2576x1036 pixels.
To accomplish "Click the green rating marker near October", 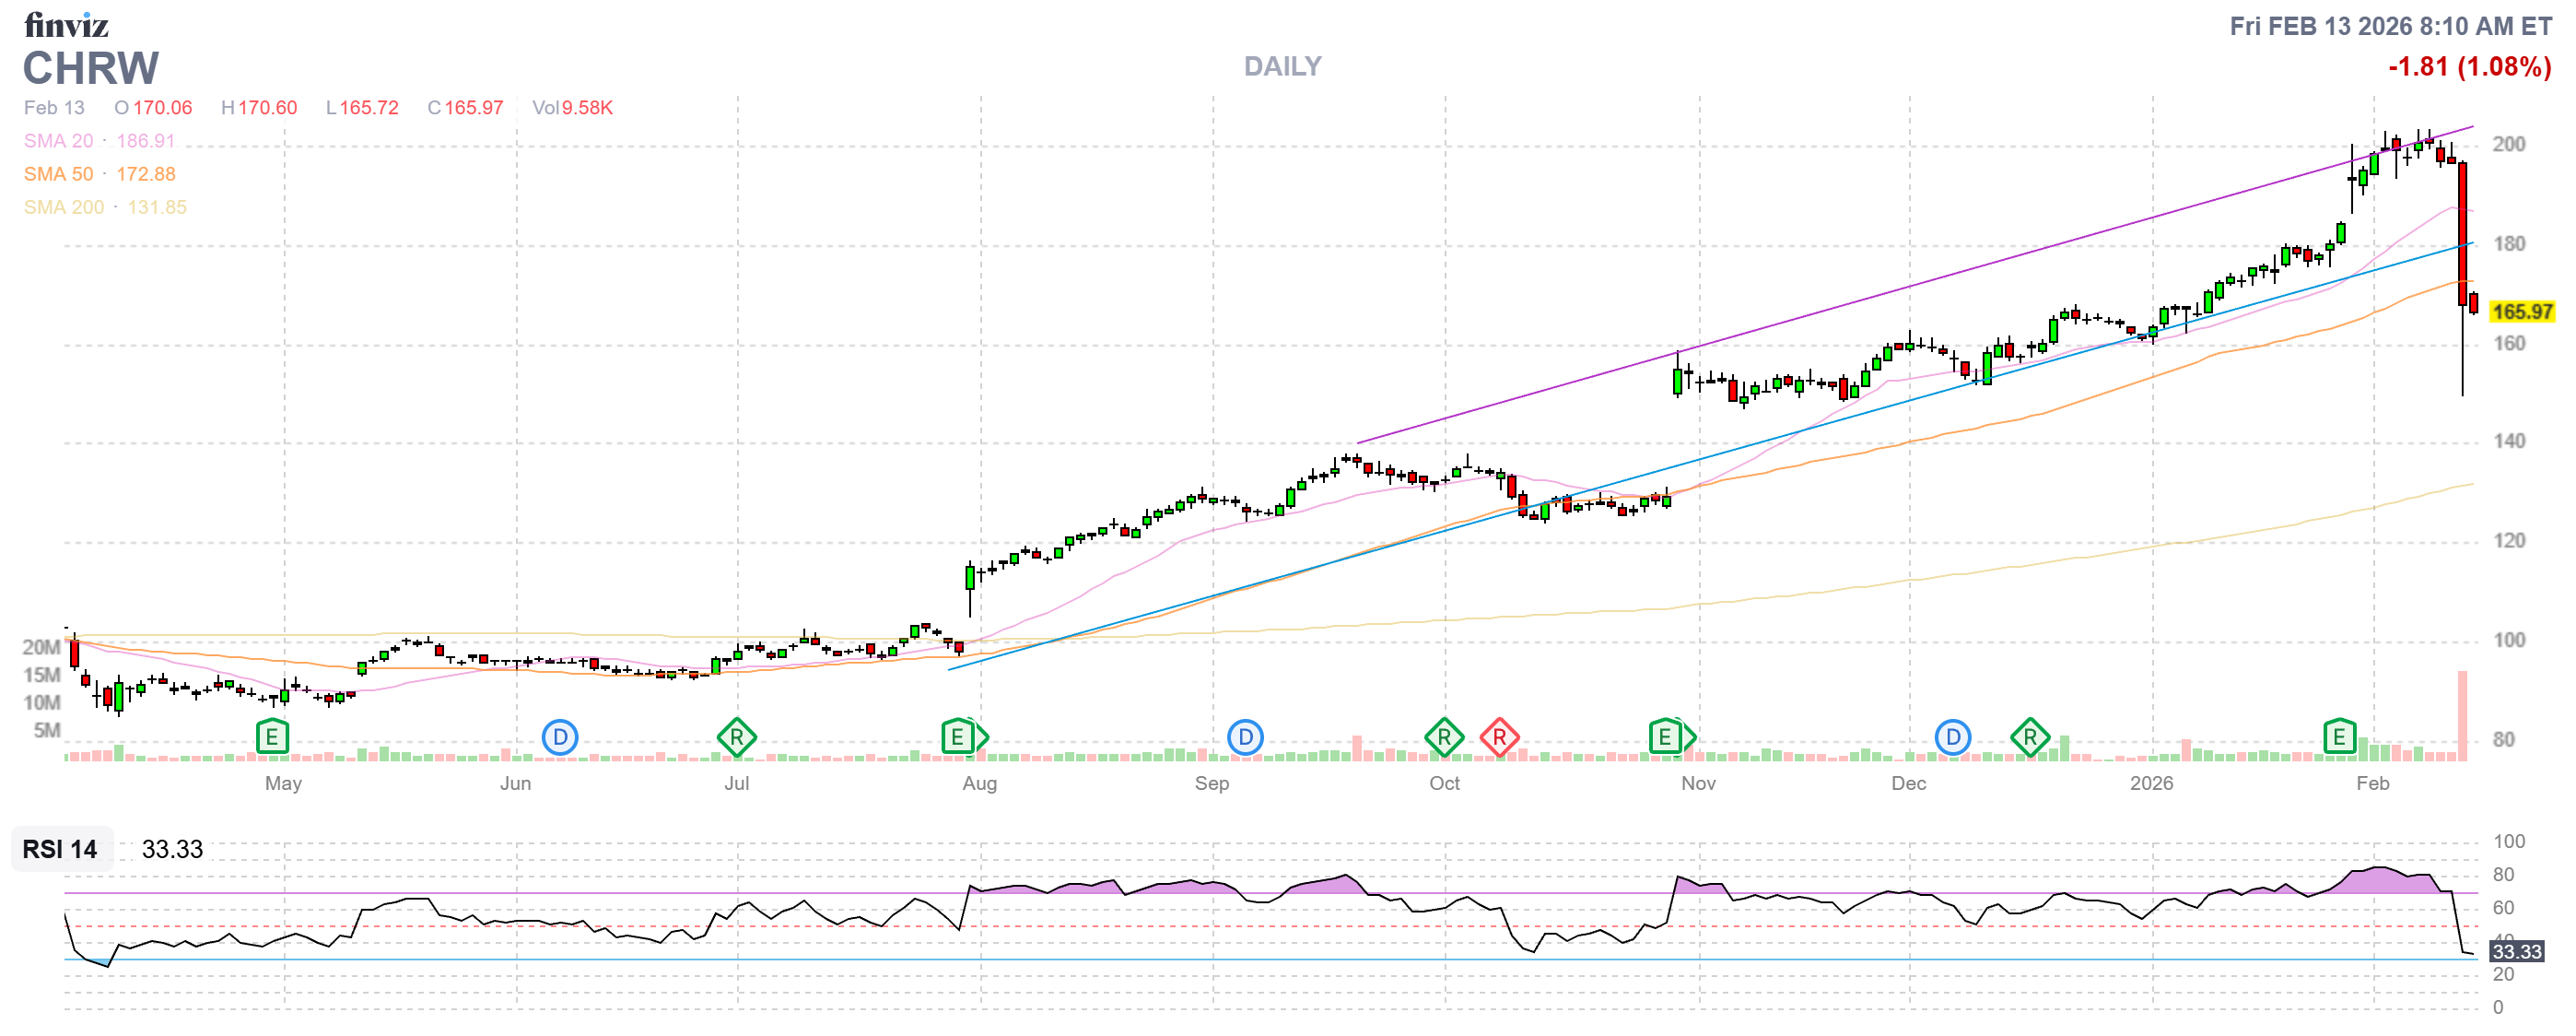I will click(x=1444, y=738).
